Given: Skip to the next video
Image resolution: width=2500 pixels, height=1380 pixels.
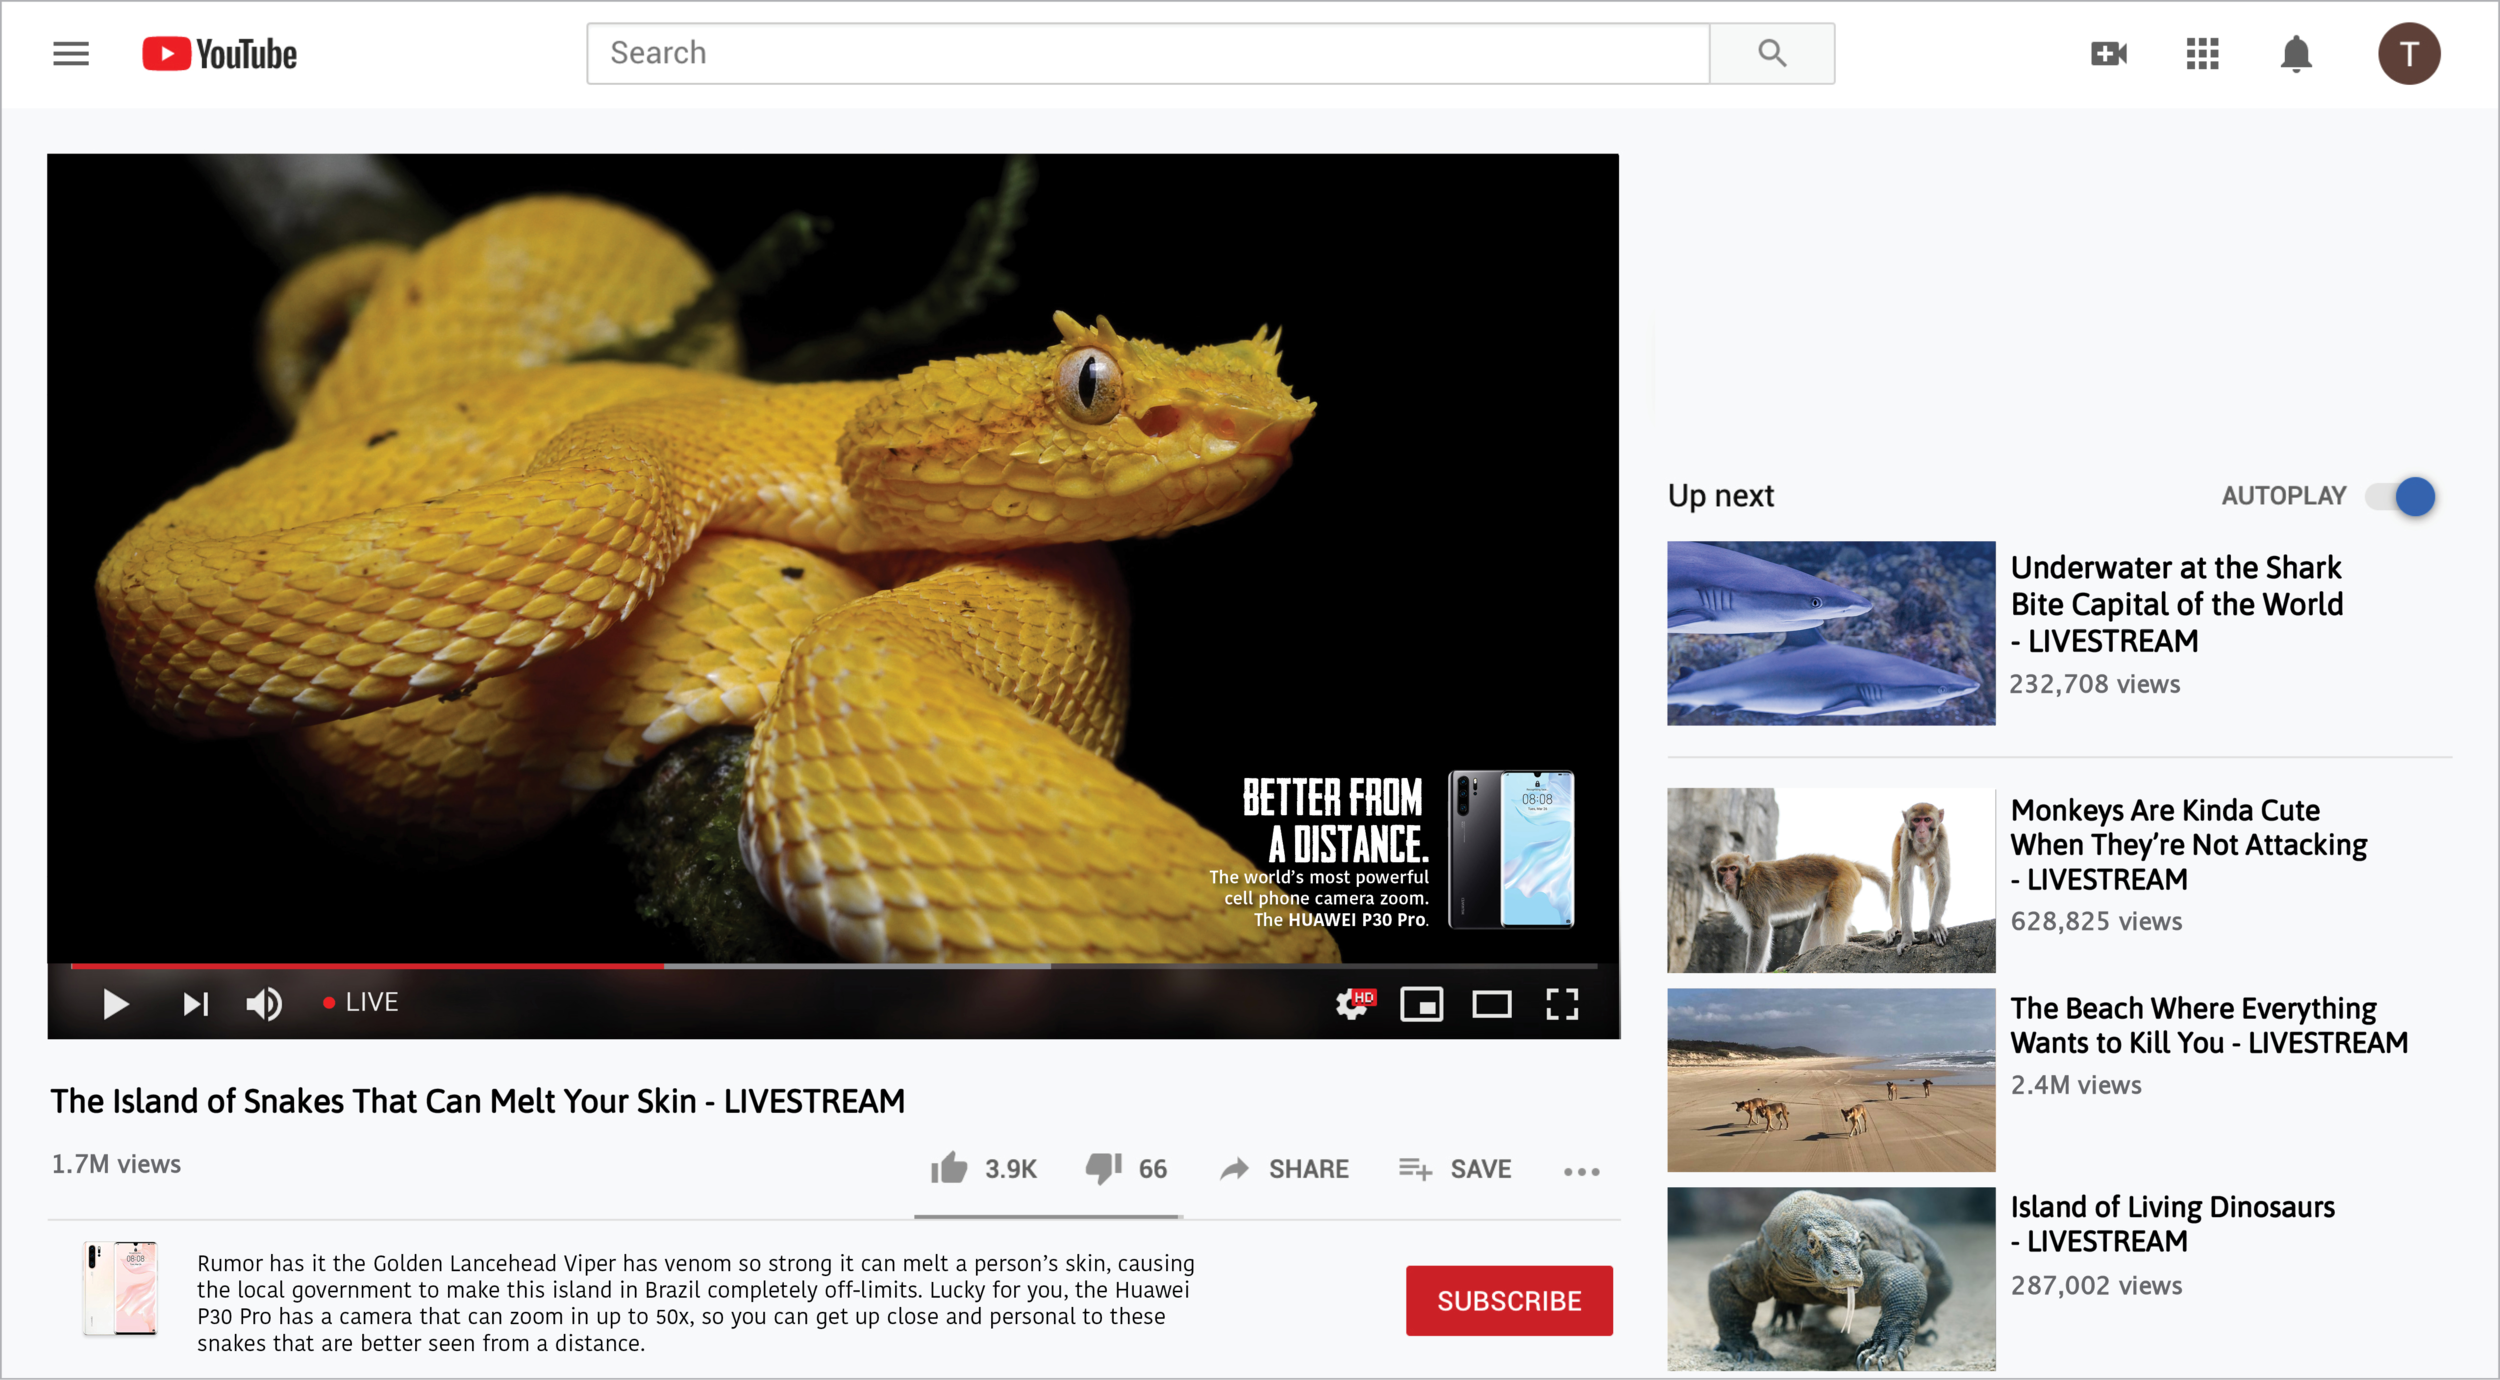Looking at the screenshot, I should 196,1003.
